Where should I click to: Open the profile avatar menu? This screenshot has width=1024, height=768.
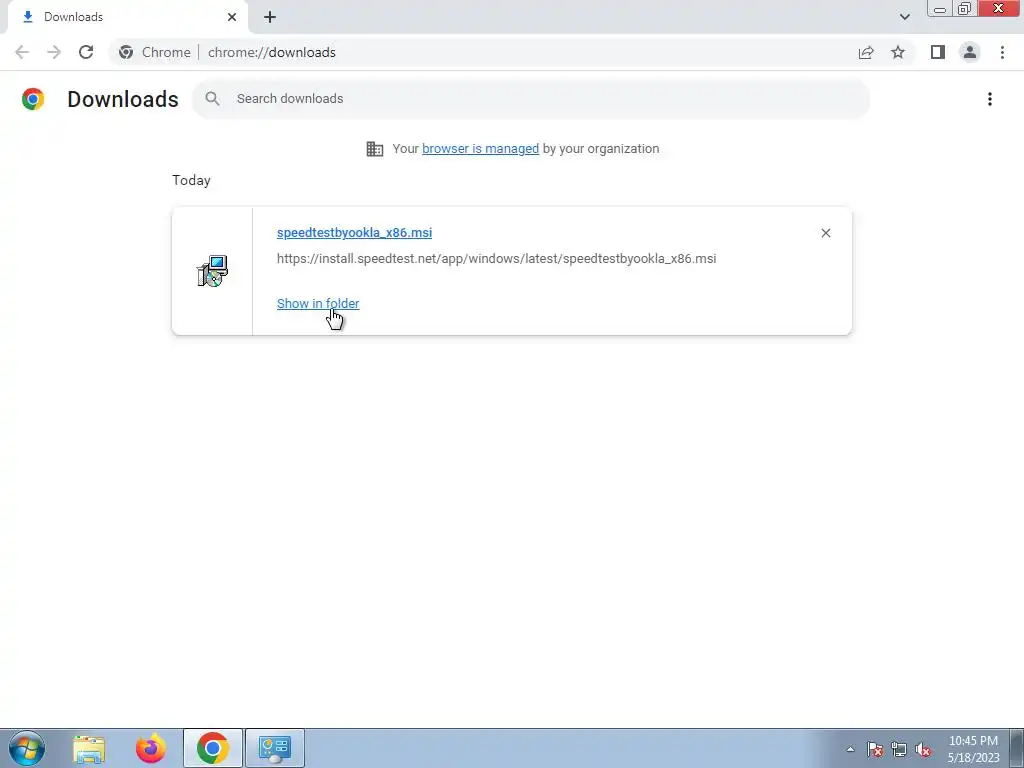click(970, 52)
